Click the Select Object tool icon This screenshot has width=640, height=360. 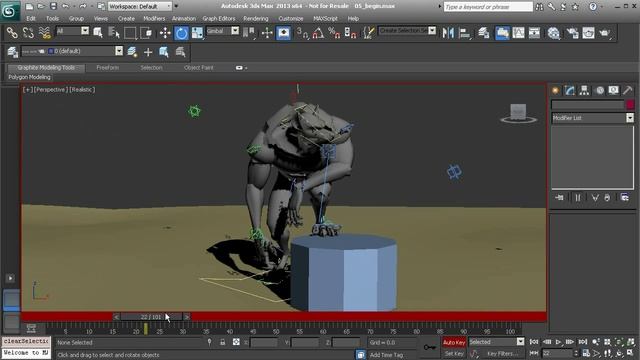coord(98,33)
